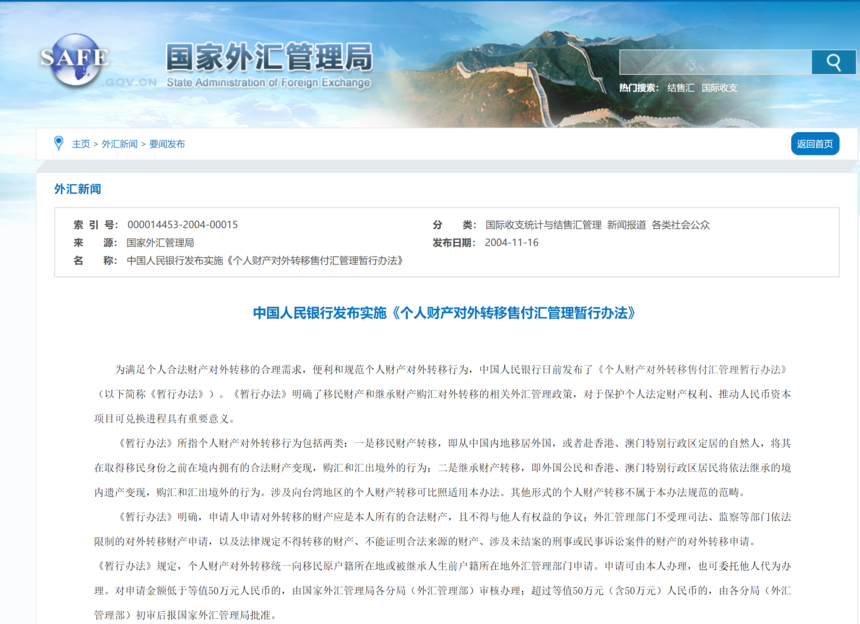
Task: Click the 索引号 label
Action: tap(95, 224)
